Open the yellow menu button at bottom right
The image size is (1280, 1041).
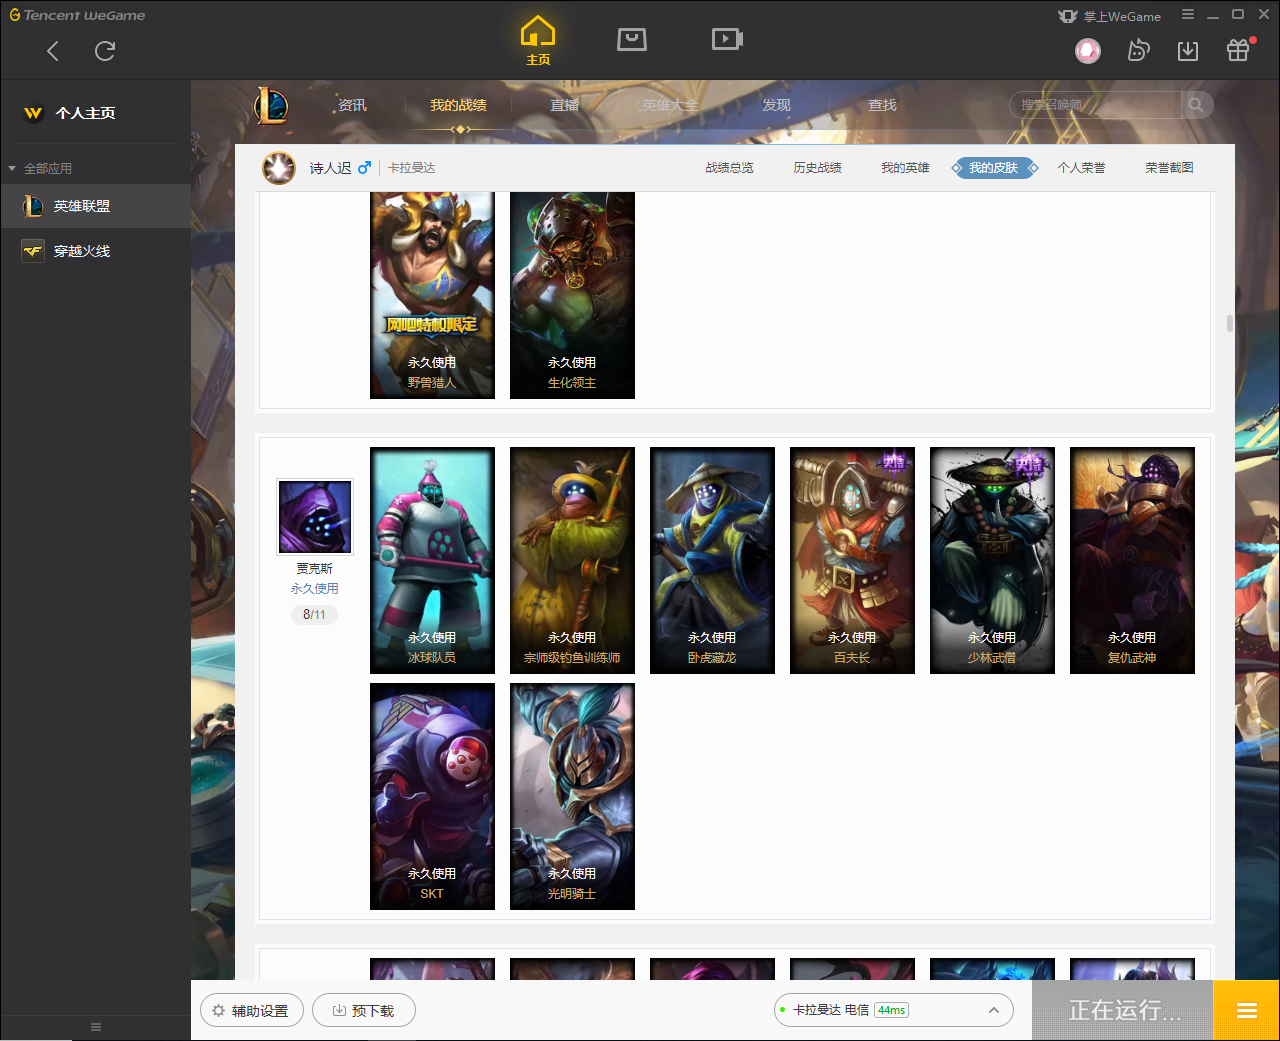click(1246, 1010)
